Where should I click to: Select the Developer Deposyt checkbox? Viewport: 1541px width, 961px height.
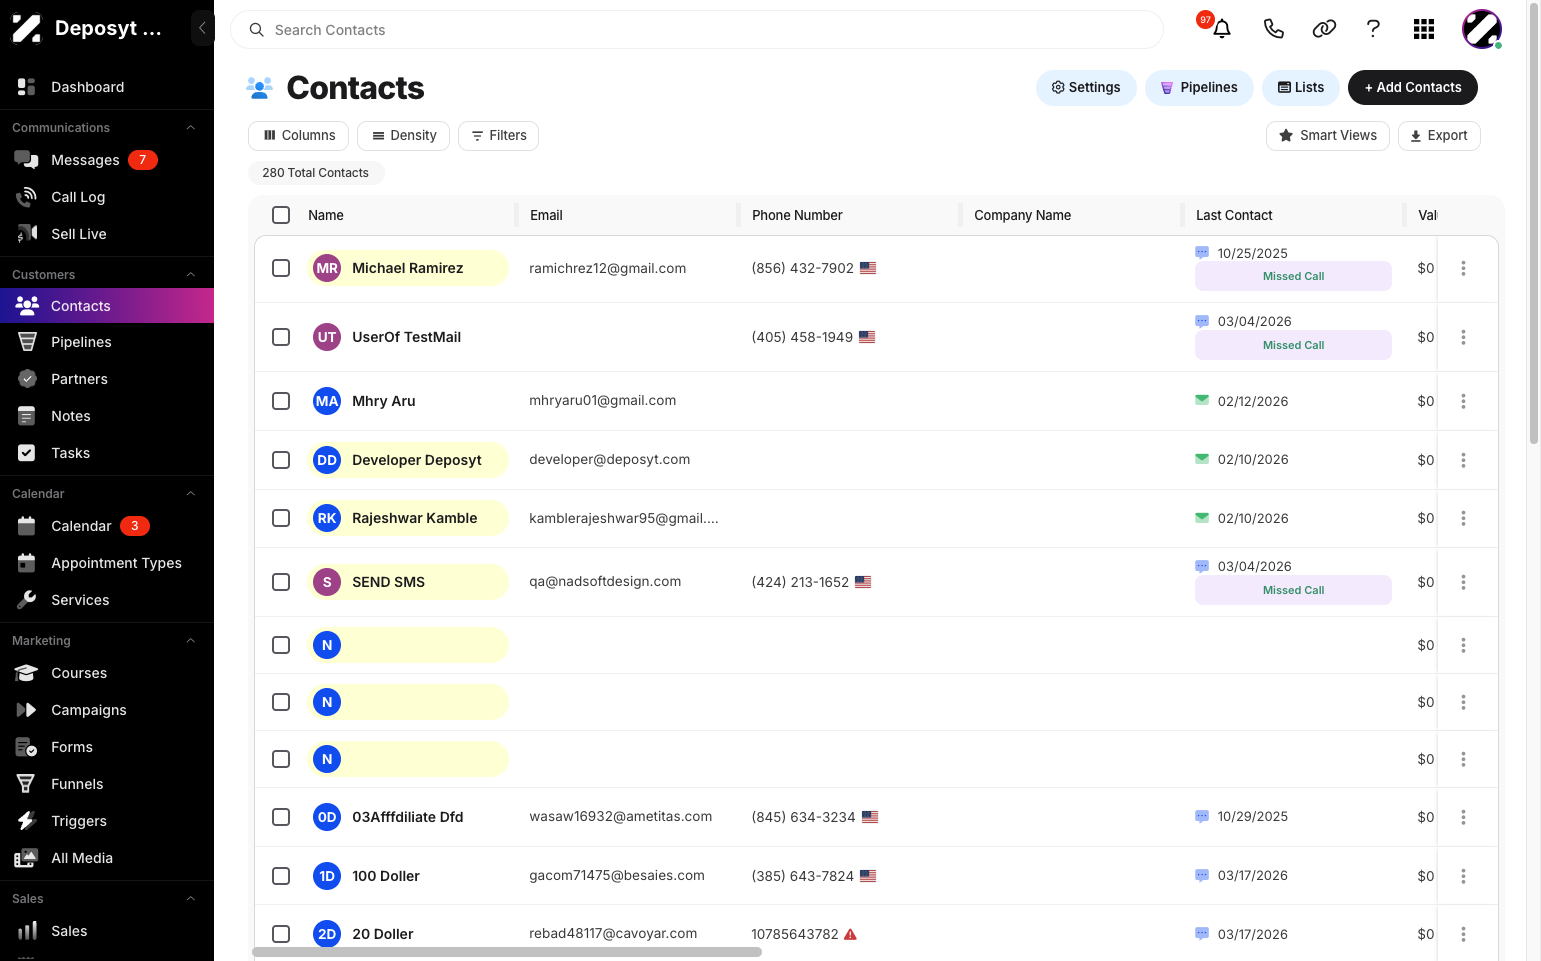281,460
